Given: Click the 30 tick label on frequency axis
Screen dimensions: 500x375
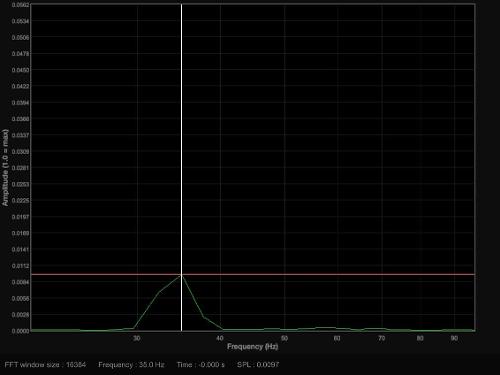Looking at the screenshot, I should pos(137,338).
